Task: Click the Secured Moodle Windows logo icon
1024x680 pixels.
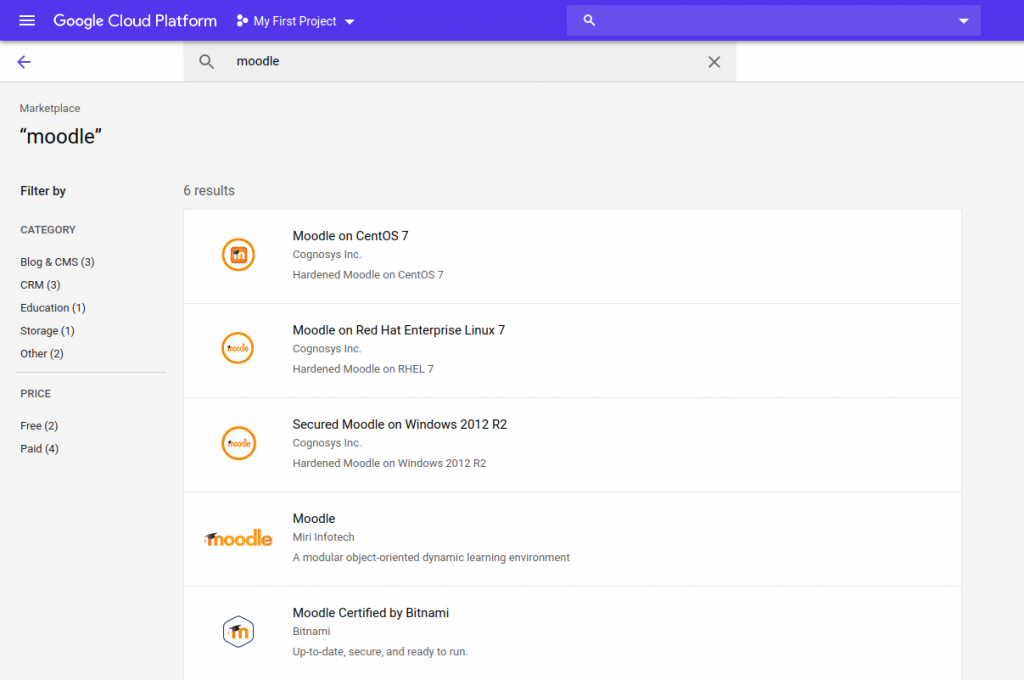Action: (238, 443)
